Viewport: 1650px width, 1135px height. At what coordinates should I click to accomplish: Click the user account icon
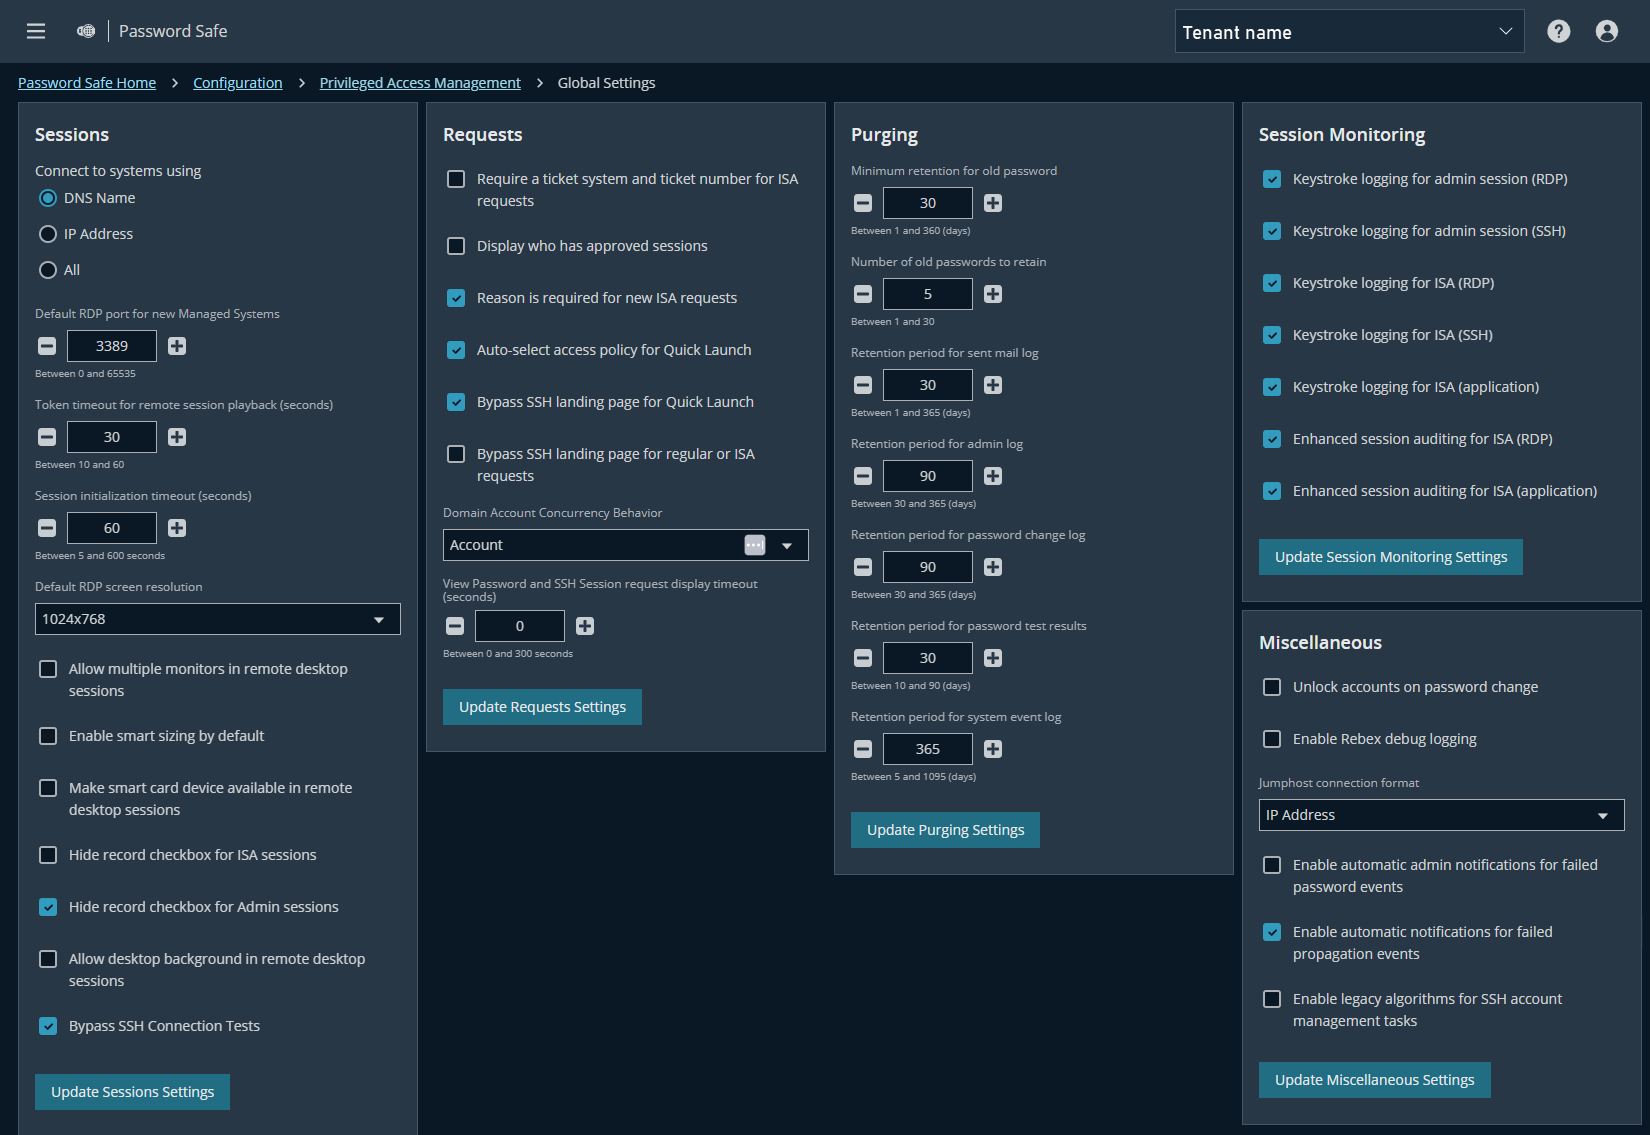point(1606,31)
